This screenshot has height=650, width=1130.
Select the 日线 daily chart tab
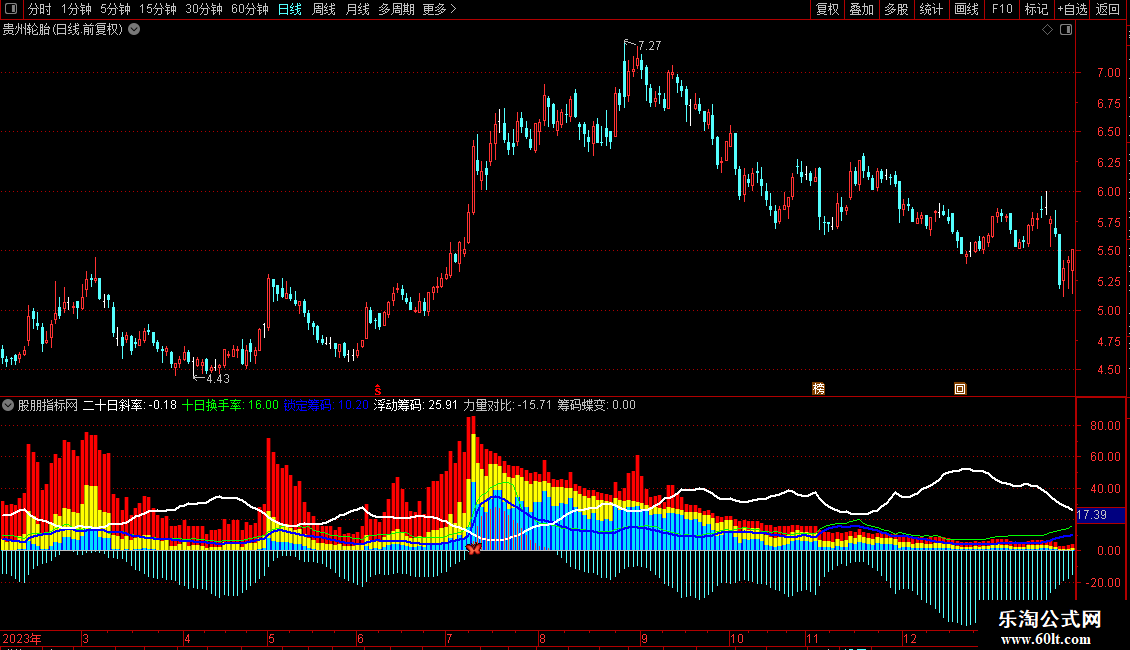(x=290, y=9)
